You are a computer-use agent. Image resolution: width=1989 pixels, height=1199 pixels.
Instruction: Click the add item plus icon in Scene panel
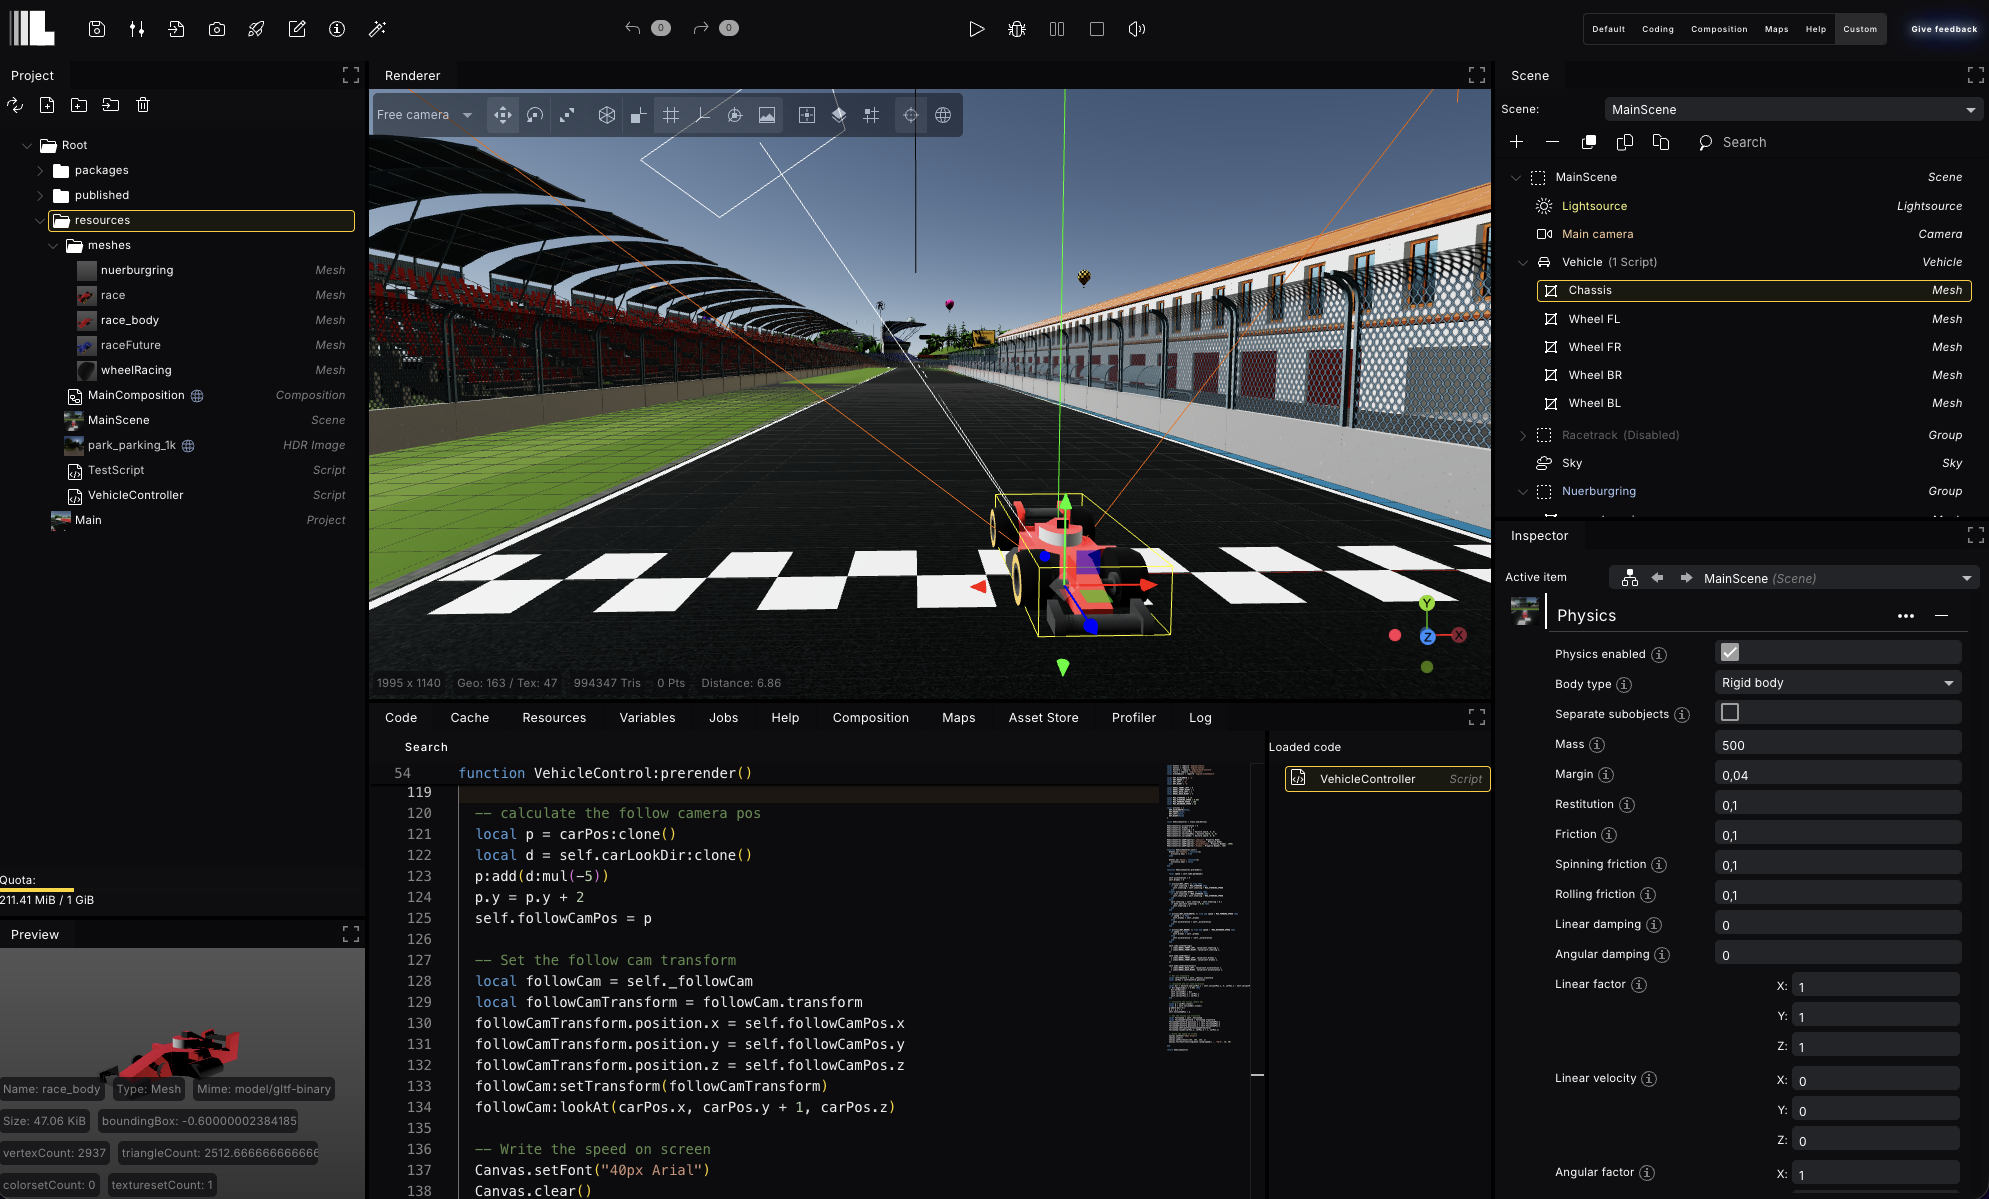1516,142
